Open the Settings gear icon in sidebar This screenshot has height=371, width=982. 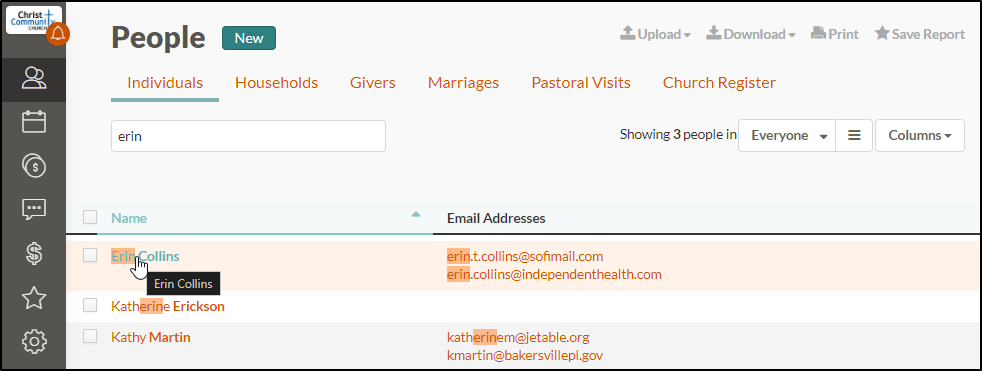click(34, 342)
